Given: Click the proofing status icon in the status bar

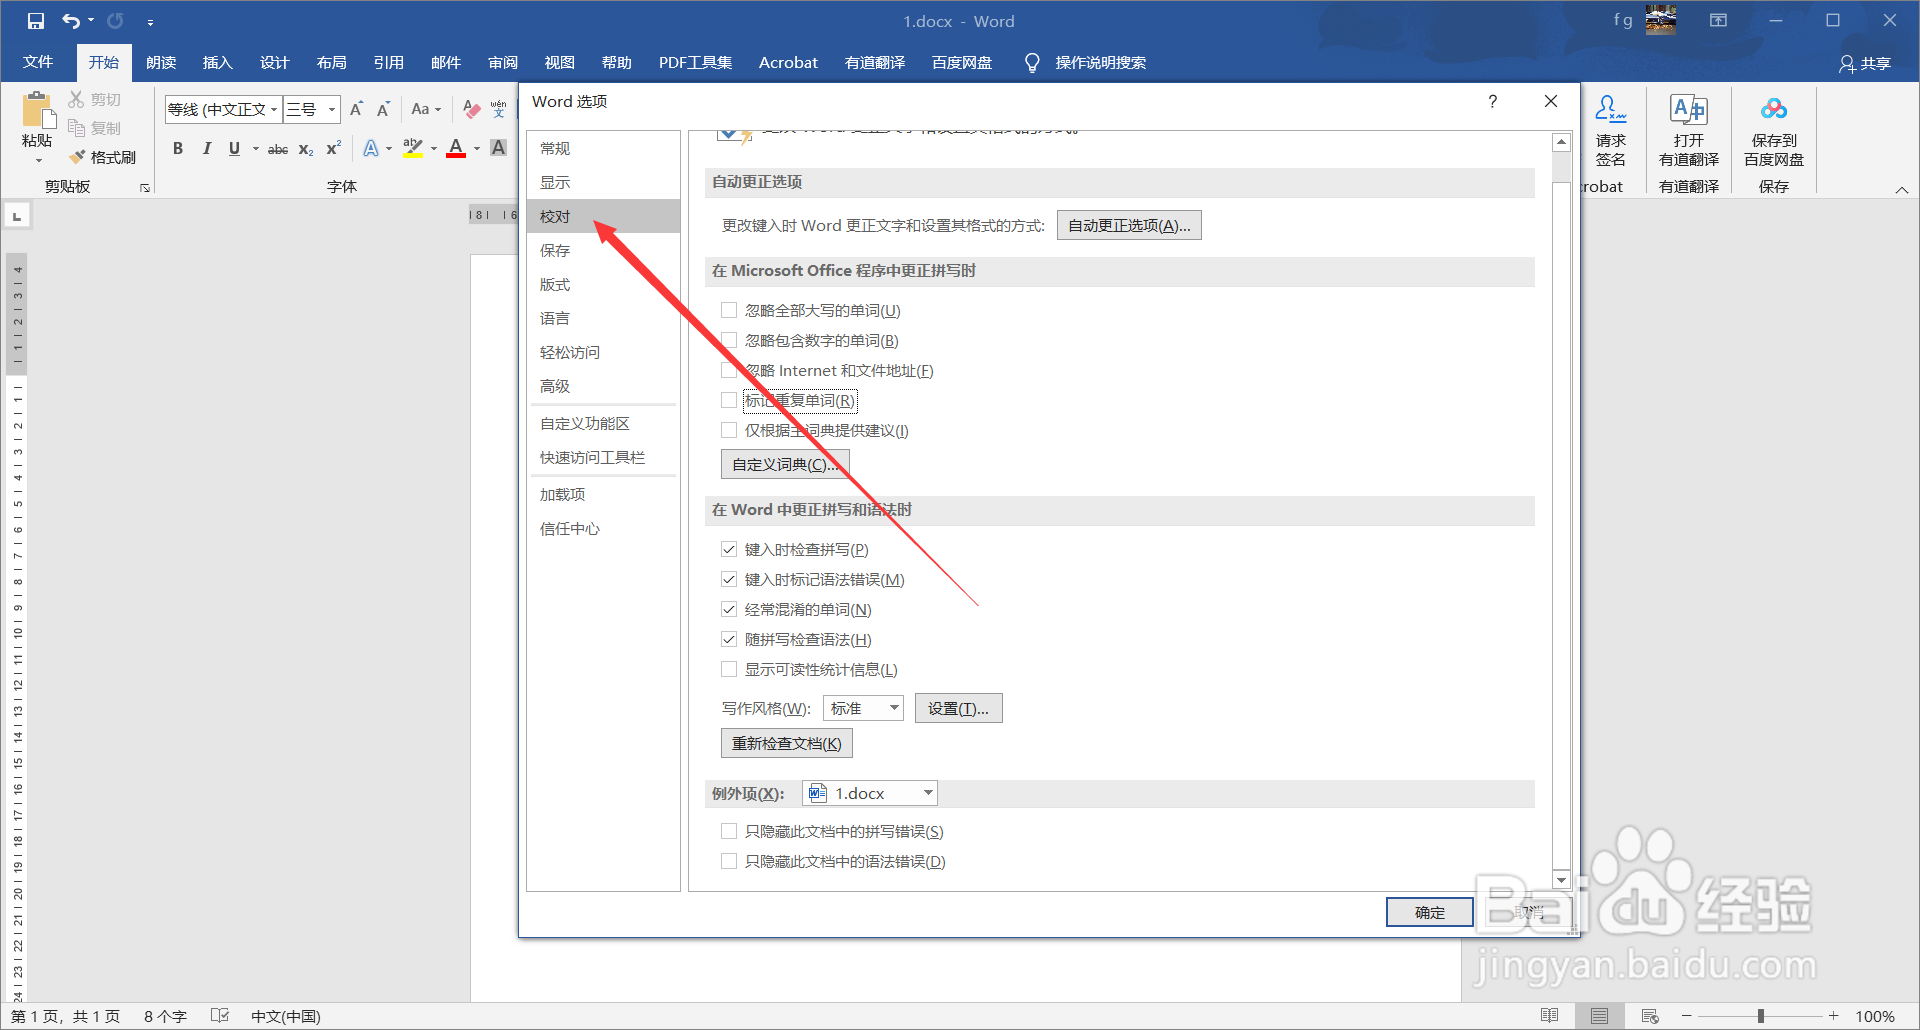Looking at the screenshot, I should coord(220,1016).
